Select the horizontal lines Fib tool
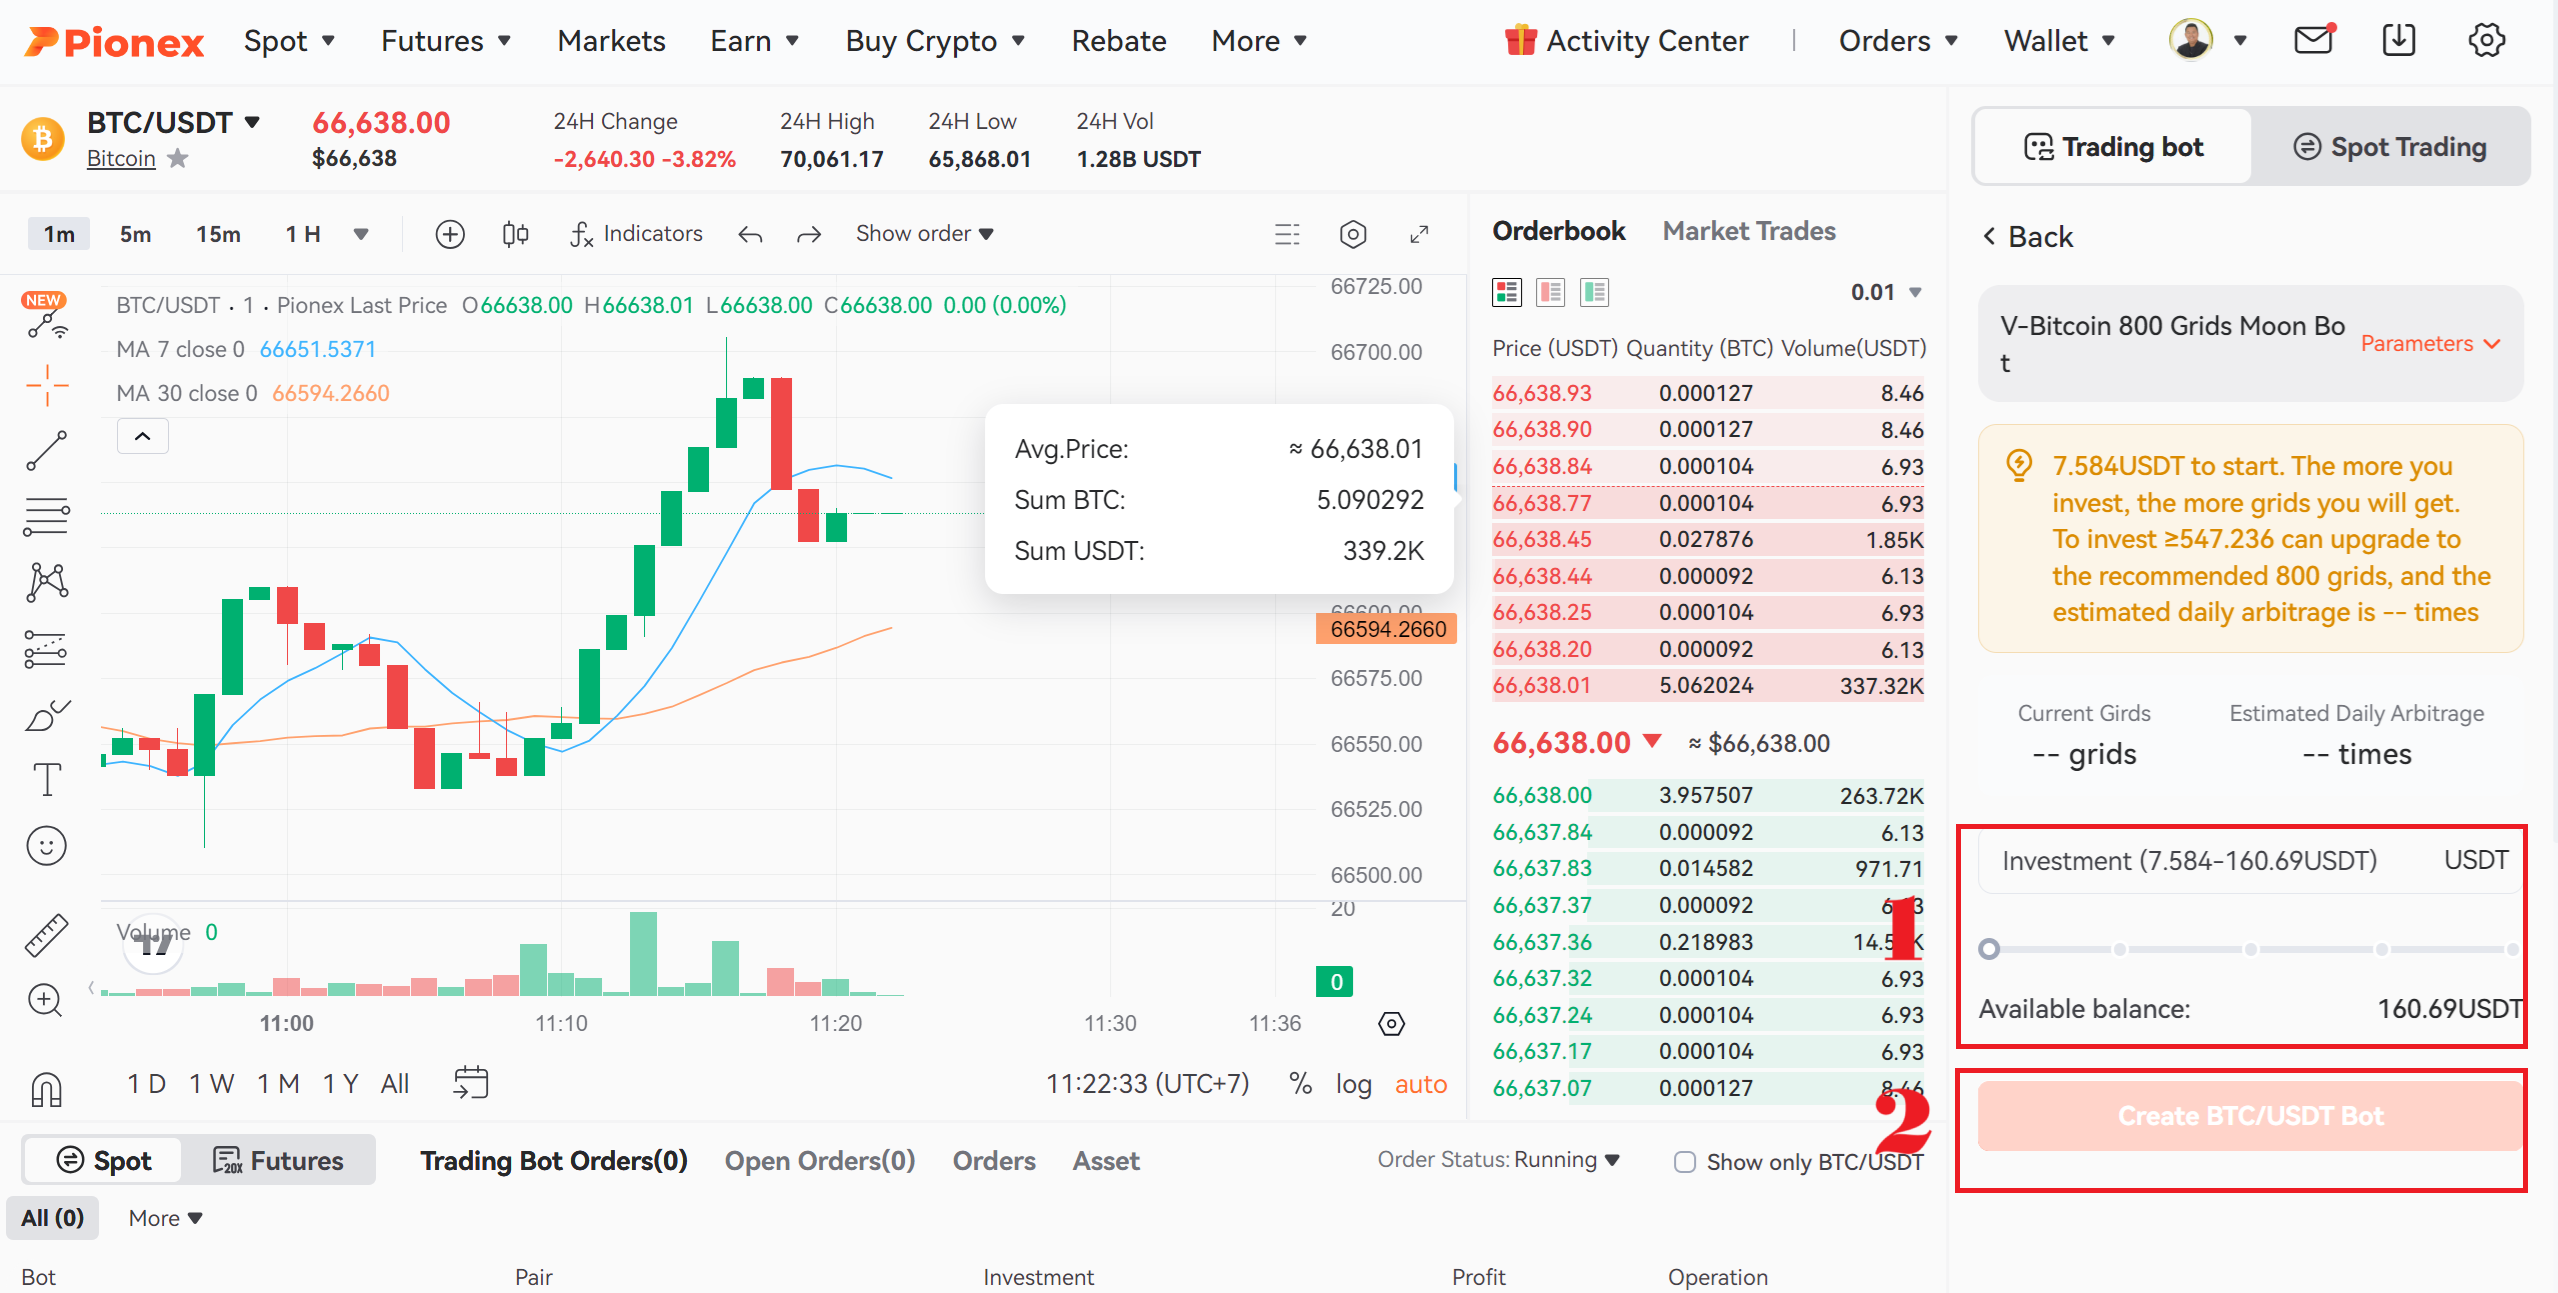Image resolution: width=2558 pixels, height=1293 pixels. (47, 517)
